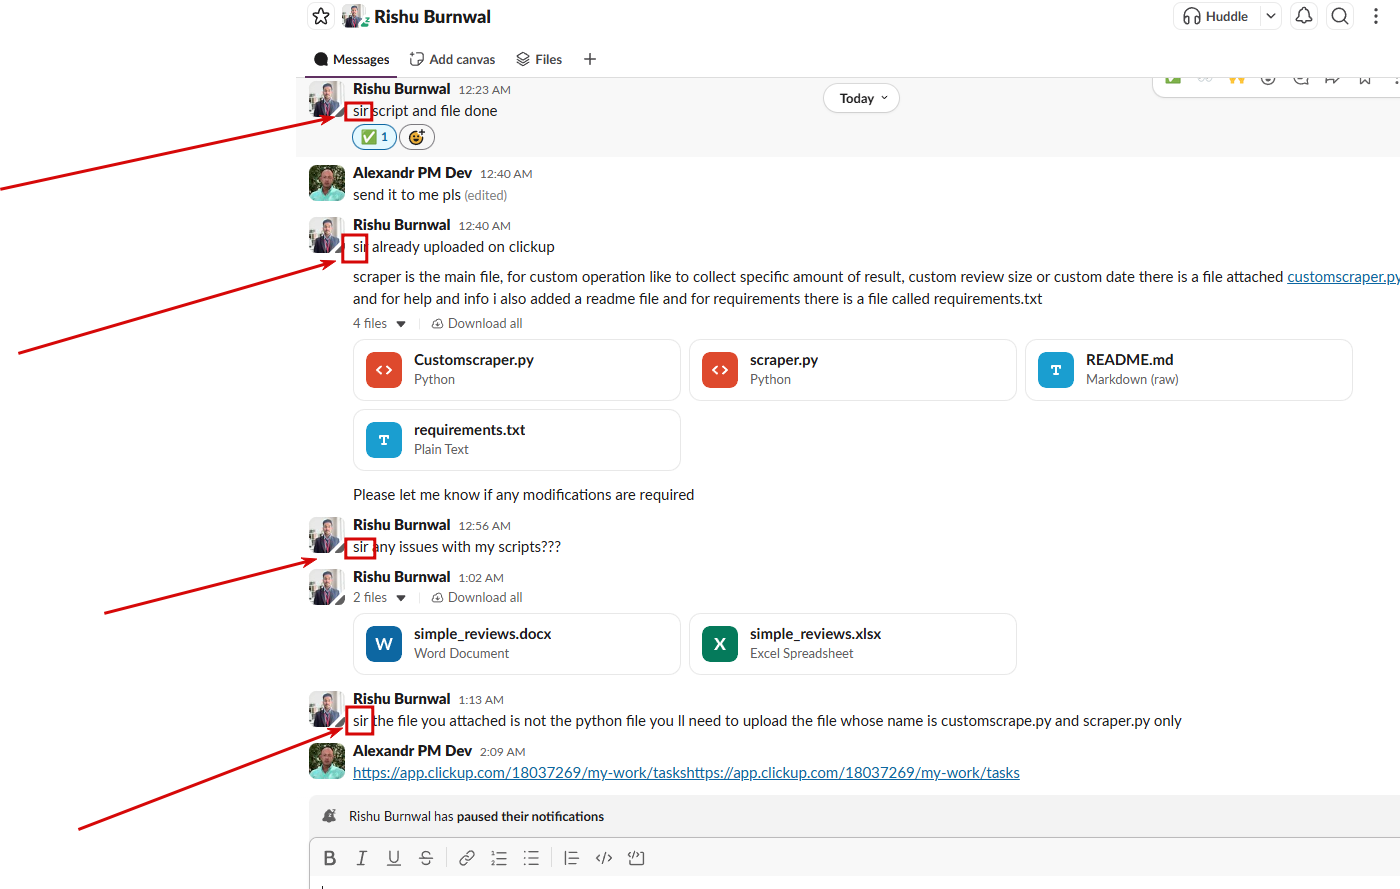Star the Rishu Burnwal conversation
This screenshot has height=889, width=1400.
[321, 16]
